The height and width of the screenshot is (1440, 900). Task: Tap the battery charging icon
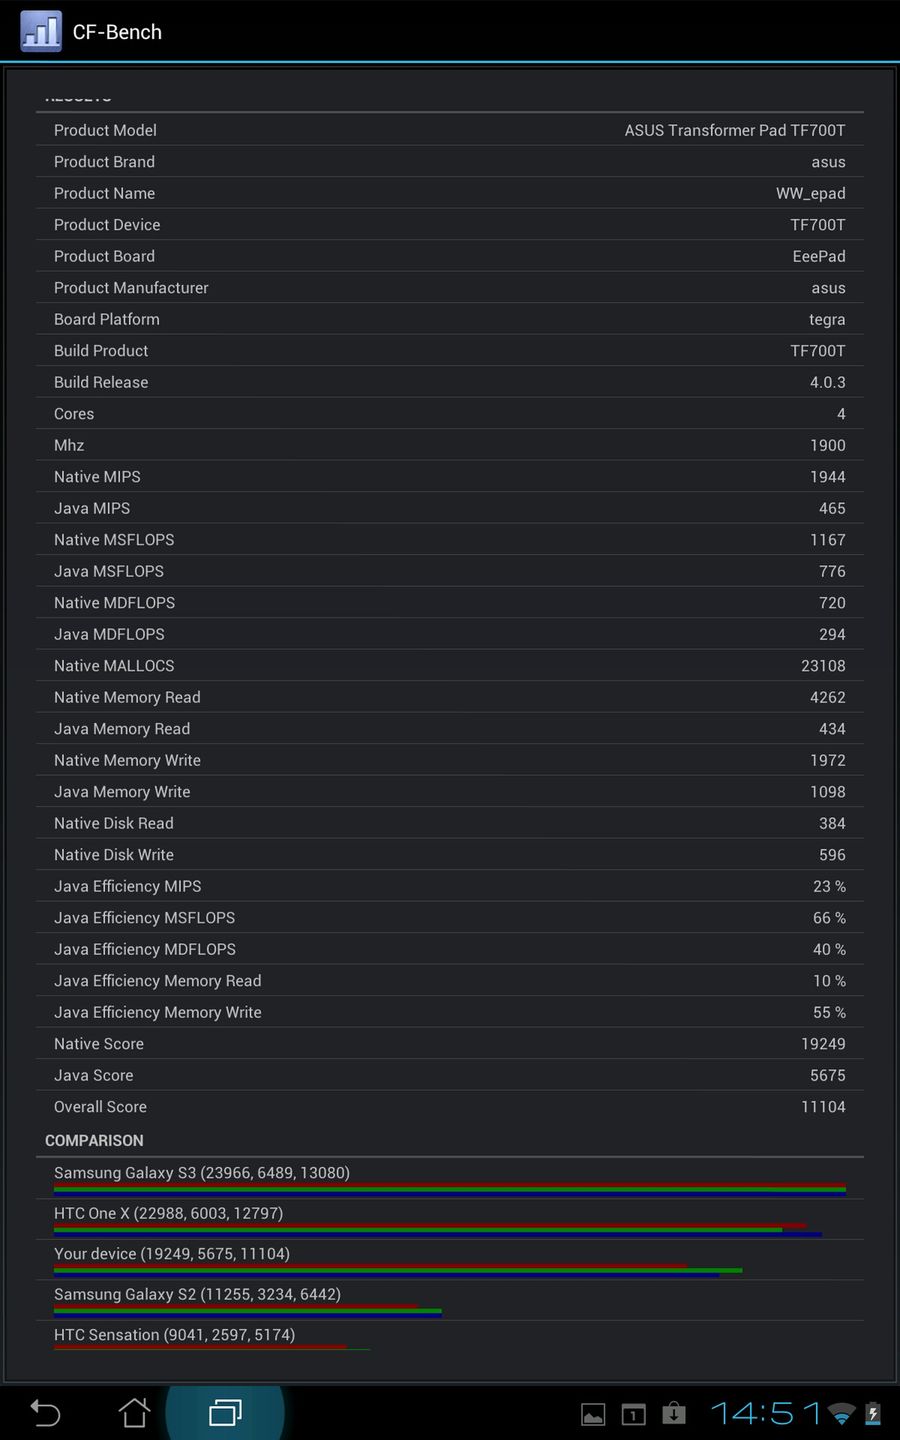tap(872, 1414)
